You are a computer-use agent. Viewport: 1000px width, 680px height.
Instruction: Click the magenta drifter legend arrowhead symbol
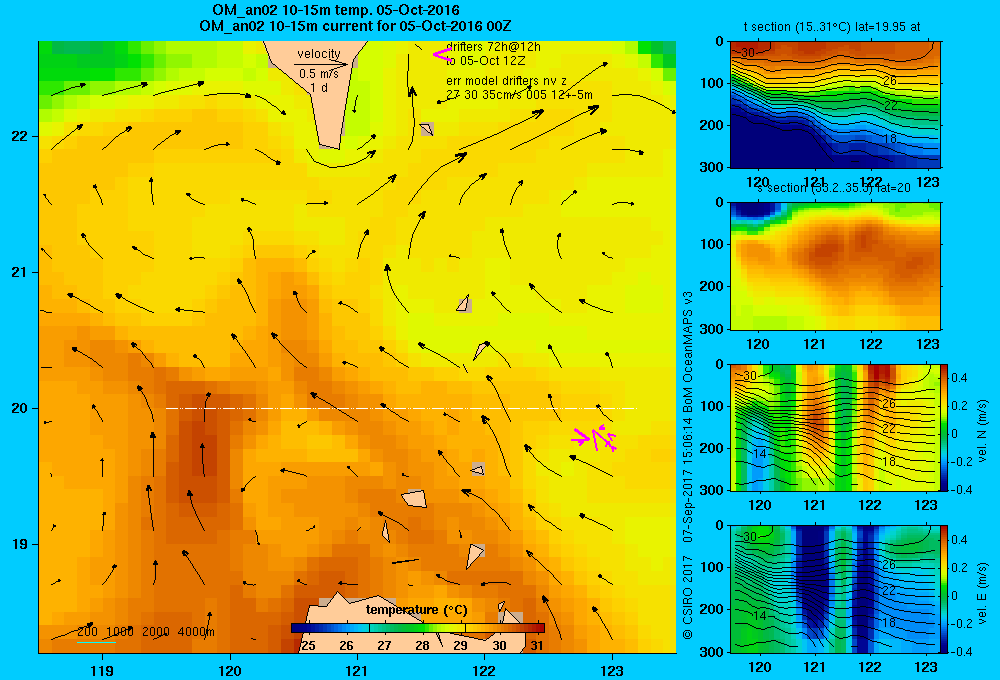(441, 54)
